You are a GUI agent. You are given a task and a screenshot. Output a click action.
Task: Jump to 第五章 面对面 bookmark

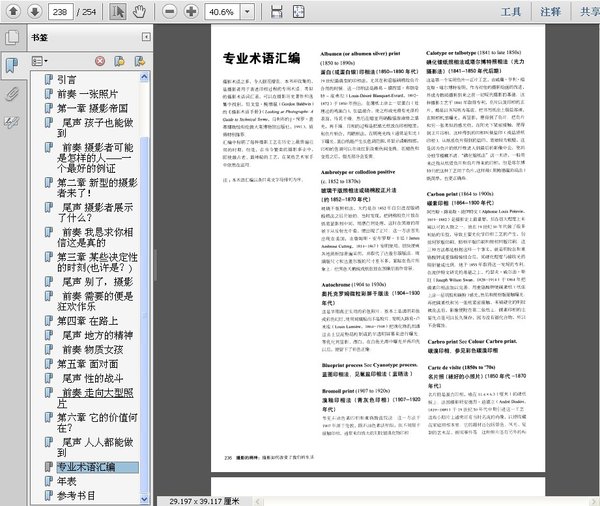pyautogui.click(x=87, y=364)
